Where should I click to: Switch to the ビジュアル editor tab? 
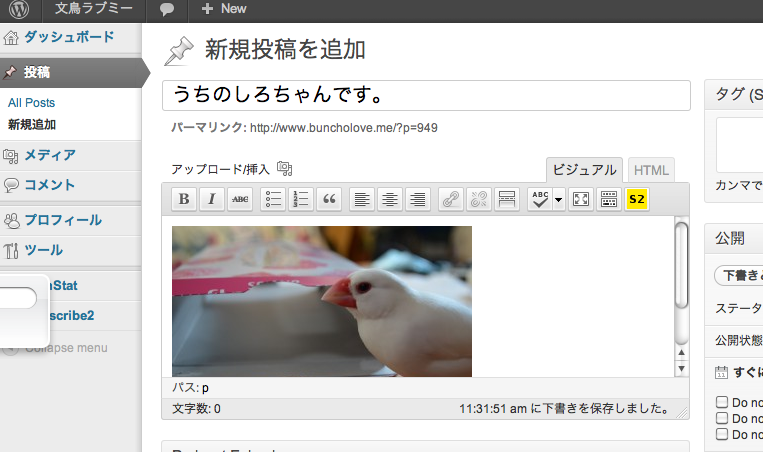click(x=584, y=170)
